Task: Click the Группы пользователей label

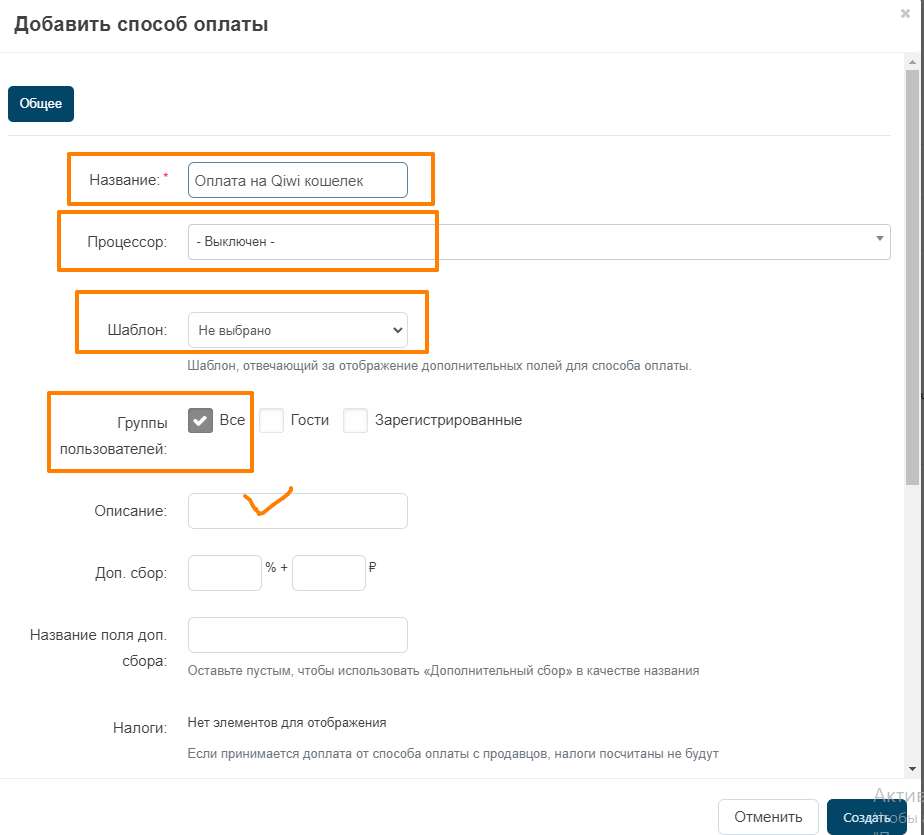Action: click(x=113, y=435)
